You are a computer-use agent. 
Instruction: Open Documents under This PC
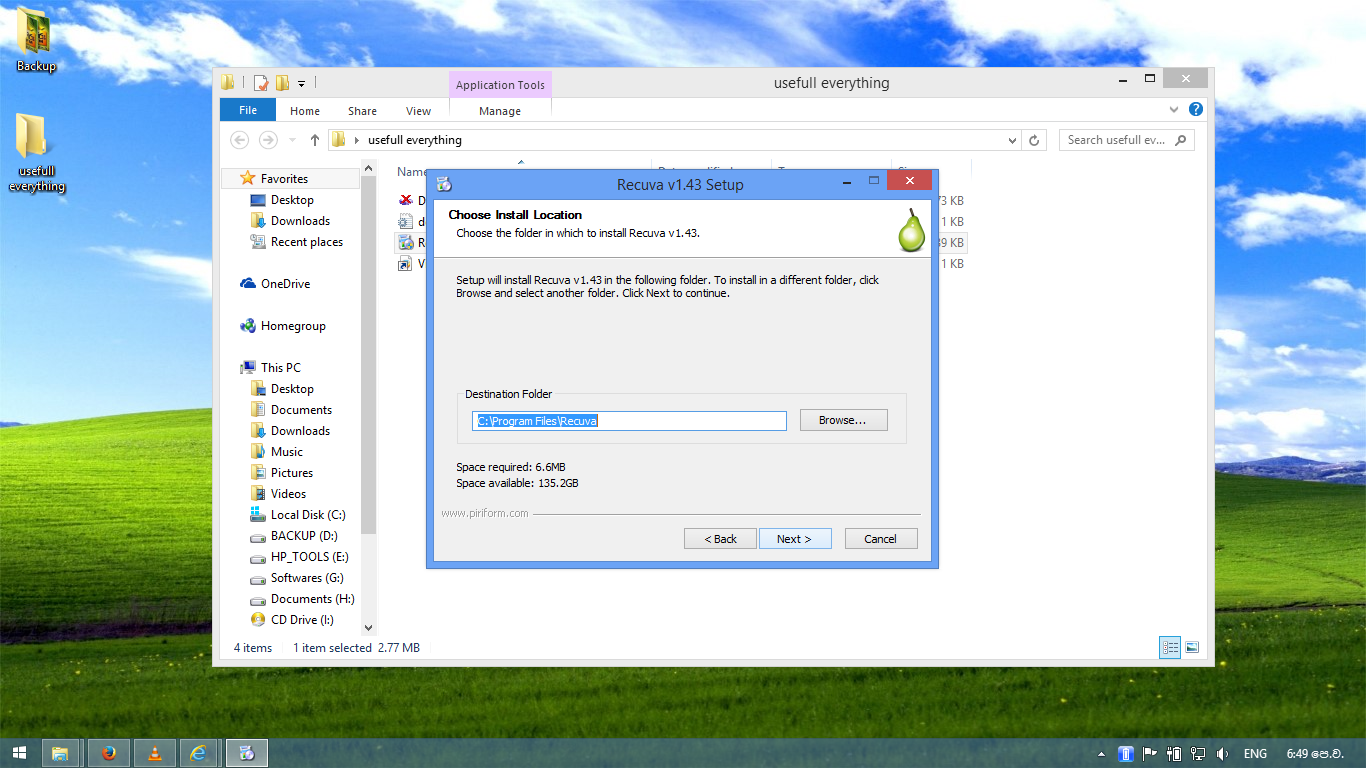(x=301, y=410)
